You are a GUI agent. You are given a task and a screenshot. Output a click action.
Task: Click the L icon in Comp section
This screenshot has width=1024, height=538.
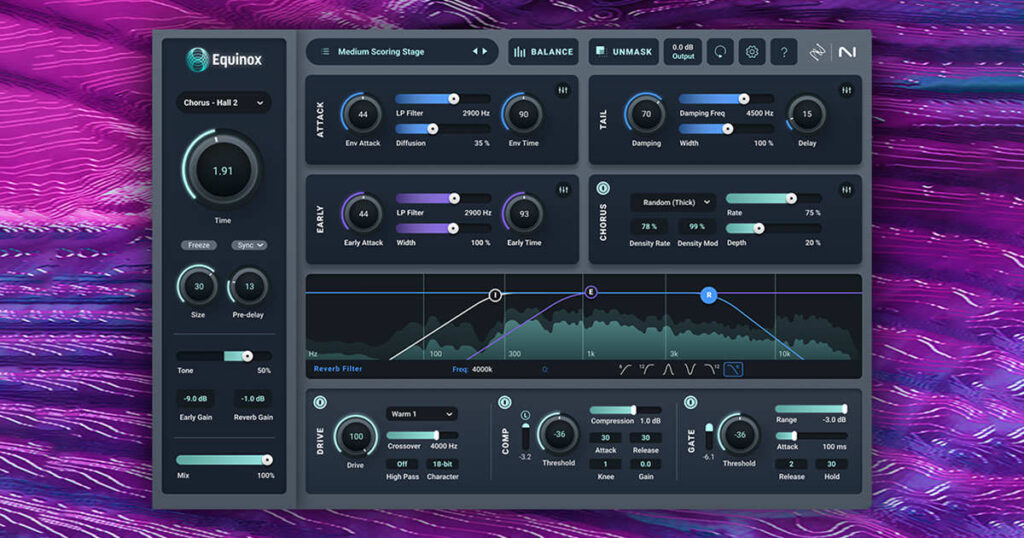point(525,415)
